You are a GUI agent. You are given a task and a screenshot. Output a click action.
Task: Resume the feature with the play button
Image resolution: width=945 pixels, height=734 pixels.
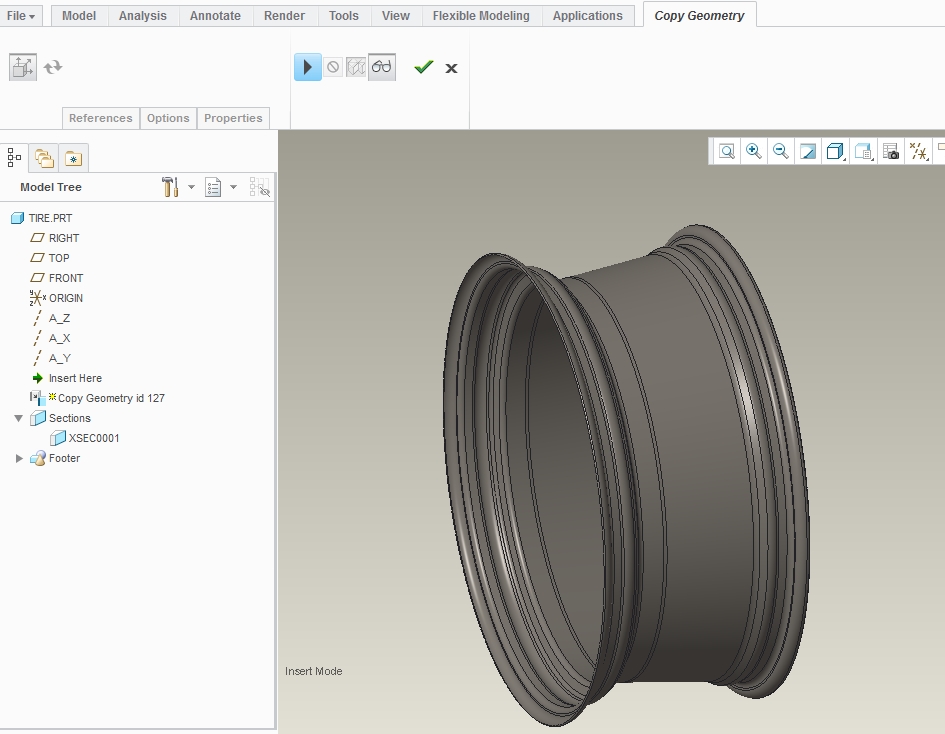click(307, 67)
